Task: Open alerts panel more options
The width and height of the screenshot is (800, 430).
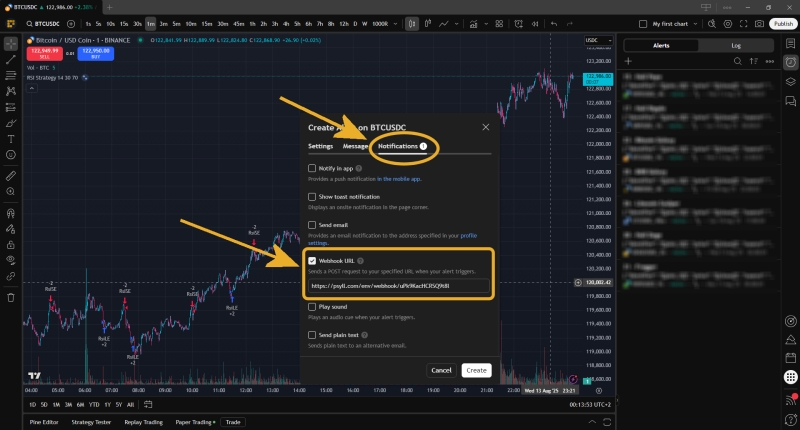Action: (769, 61)
